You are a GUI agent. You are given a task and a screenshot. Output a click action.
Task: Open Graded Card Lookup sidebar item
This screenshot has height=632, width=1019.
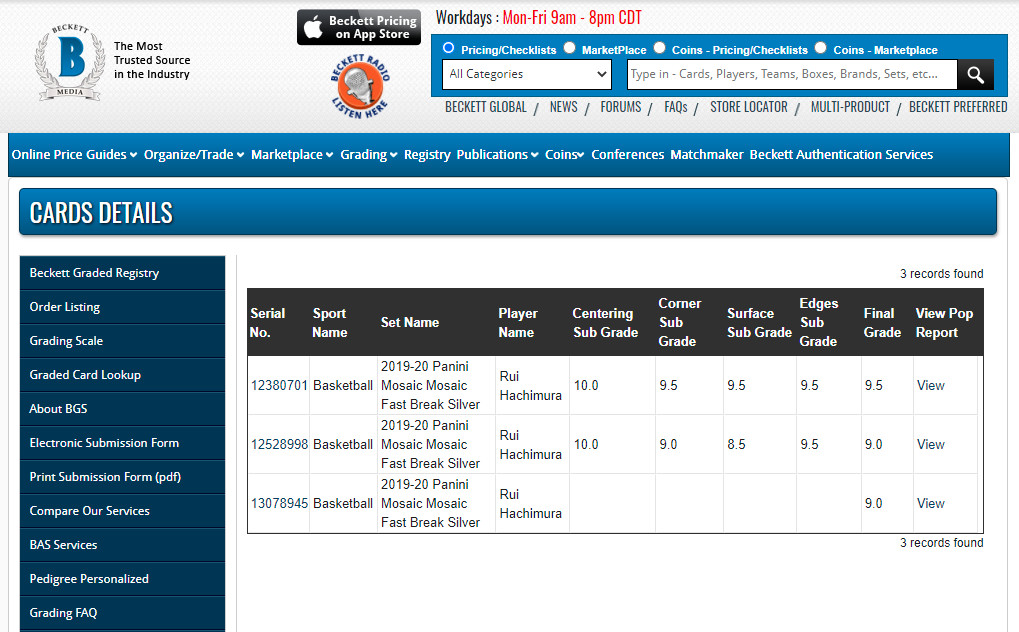point(122,375)
